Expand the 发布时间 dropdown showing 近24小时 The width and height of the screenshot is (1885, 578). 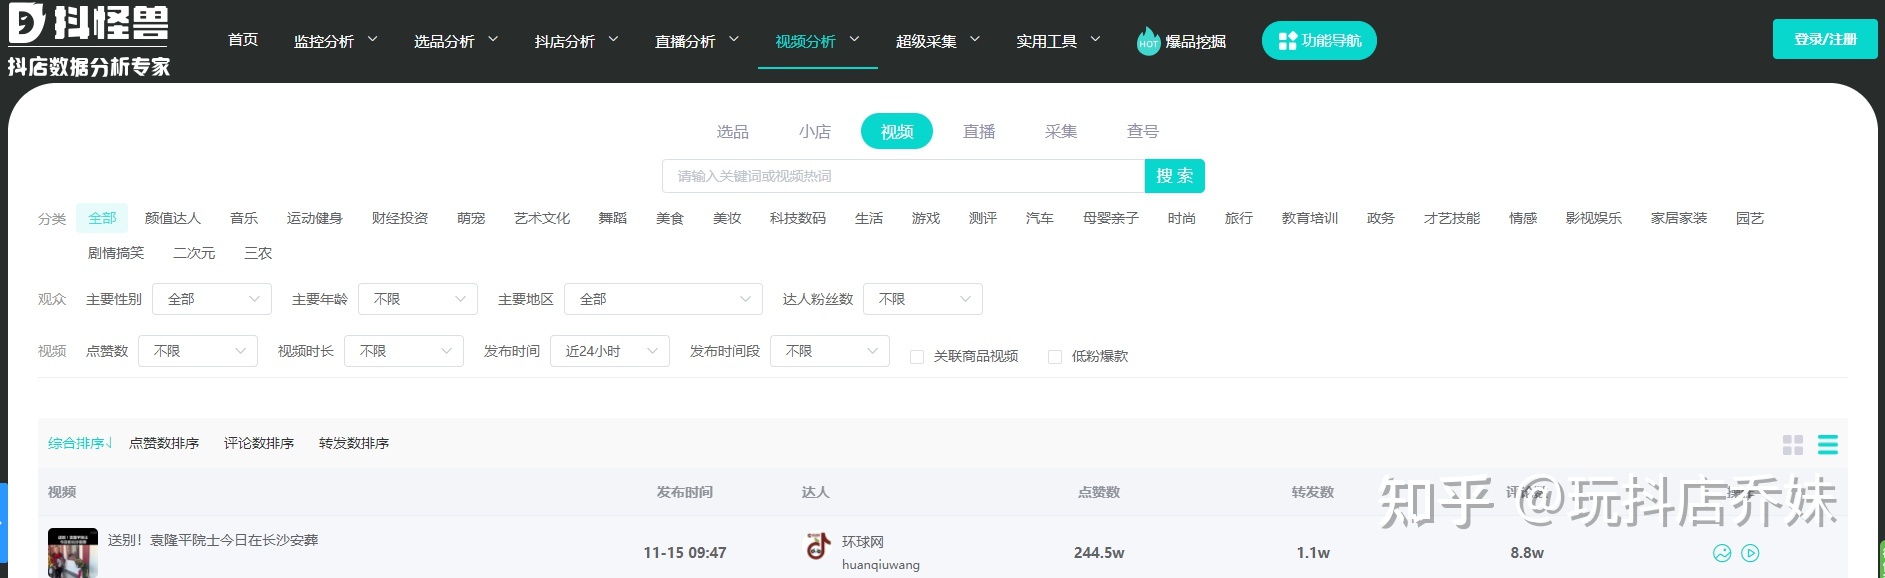[x=609, y=351]
